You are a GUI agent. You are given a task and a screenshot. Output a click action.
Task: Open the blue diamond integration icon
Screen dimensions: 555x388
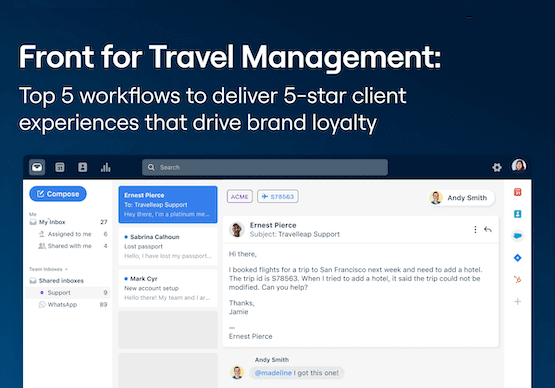coord(517,258)
